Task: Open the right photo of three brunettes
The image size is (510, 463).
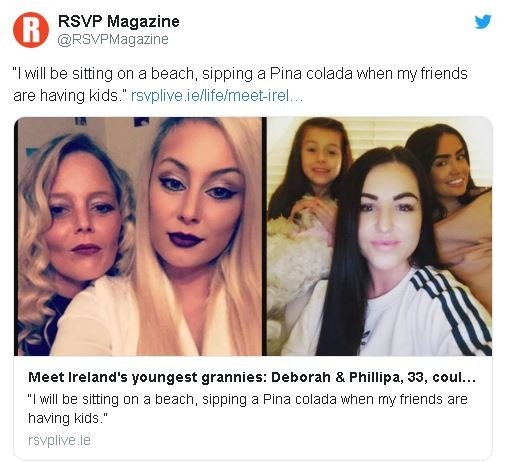Action: tap(379, 236)
